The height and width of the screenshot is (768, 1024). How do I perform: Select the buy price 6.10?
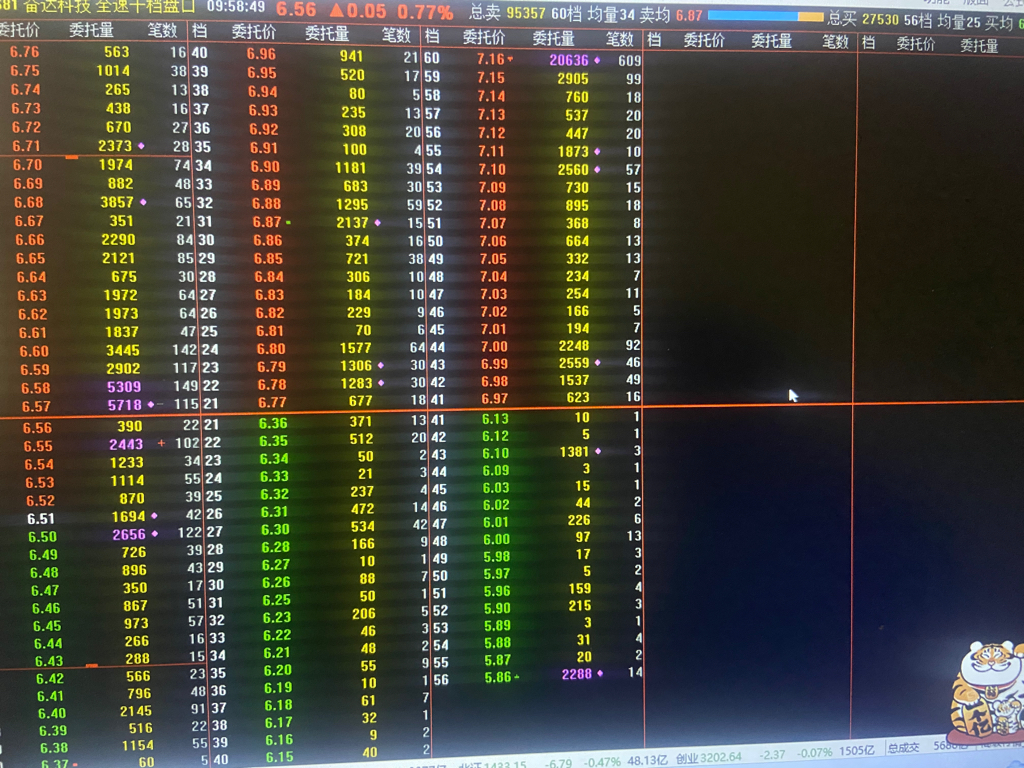point(496,453)
